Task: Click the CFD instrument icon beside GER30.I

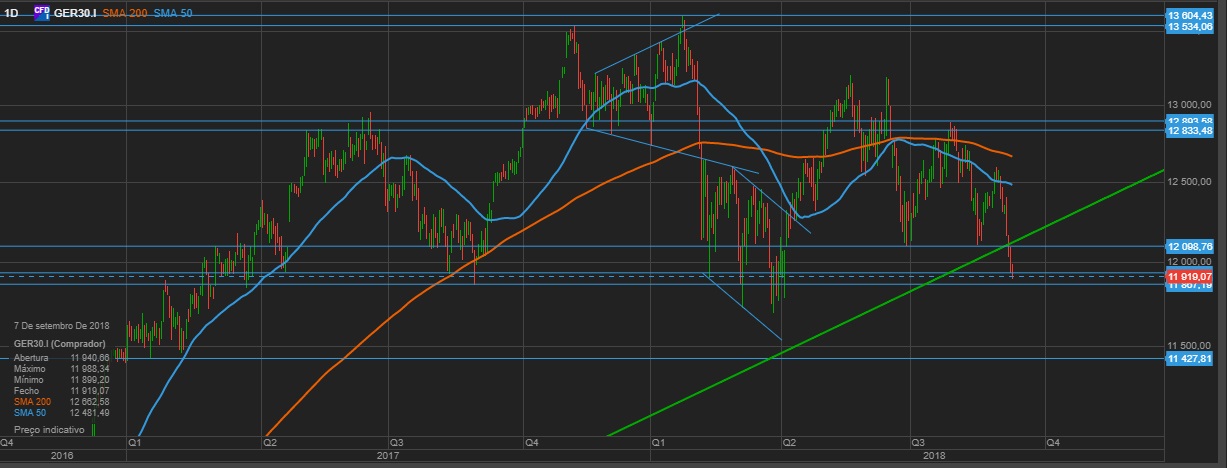Action: 41,12
